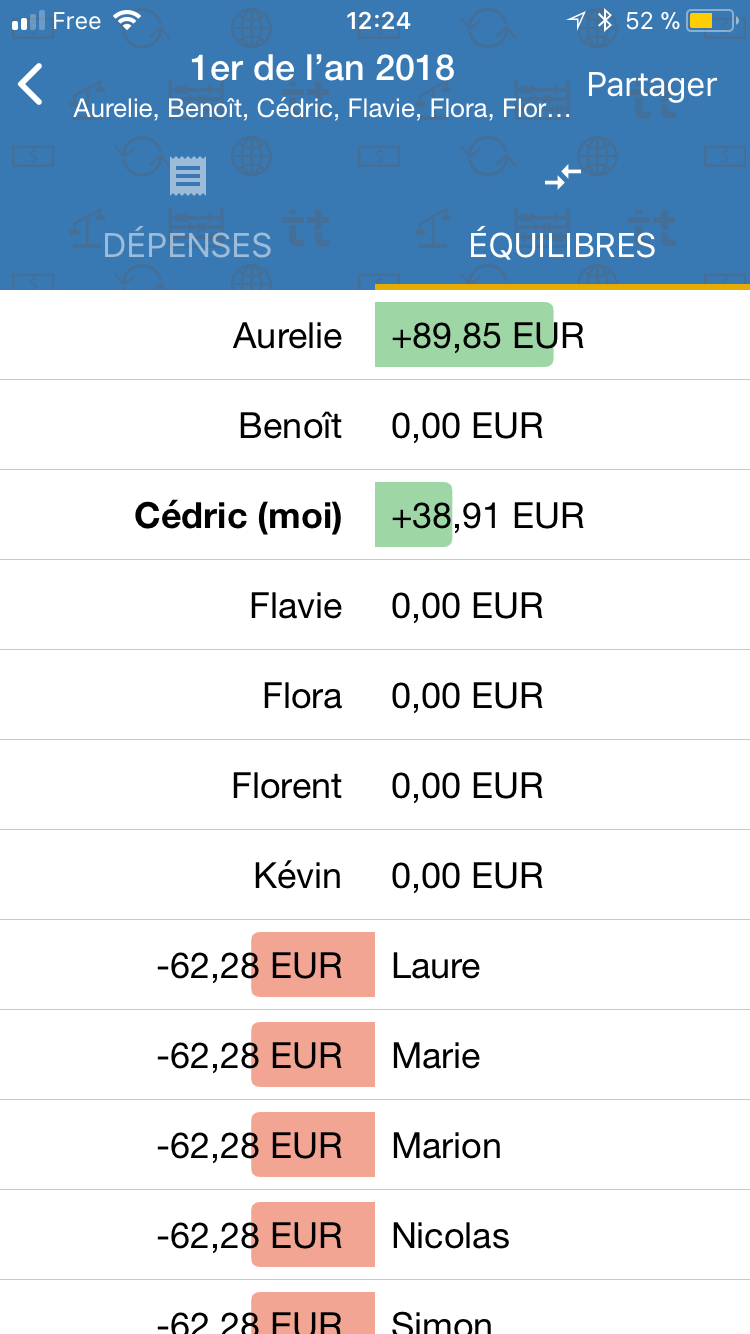This screenshot has width=750, height=1334.
Task: Tap the back arrow icon
Action: point(31,85)
